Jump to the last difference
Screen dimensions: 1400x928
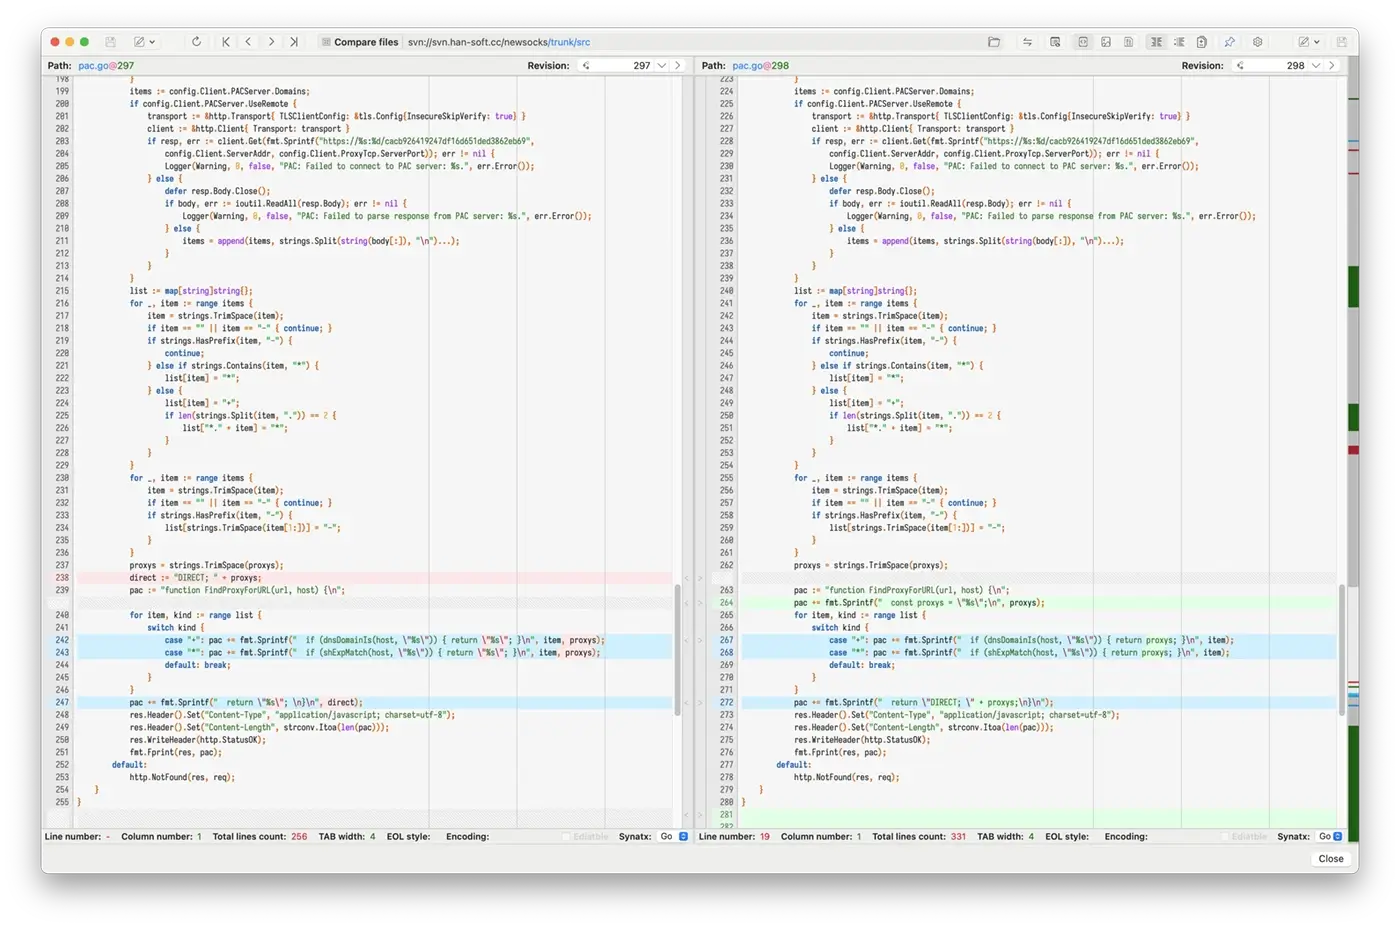(293, 42)
